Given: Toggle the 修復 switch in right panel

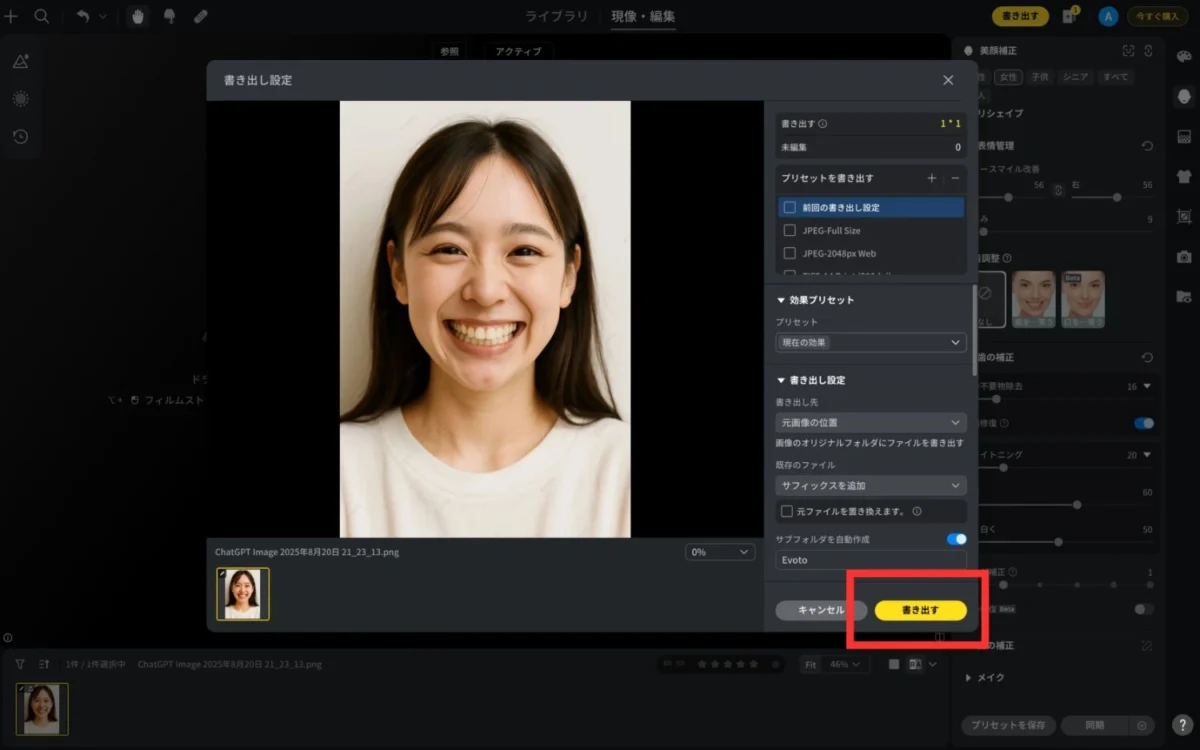Looking at the screenshot, I should pyautogui.click(x=1144, y=423).
